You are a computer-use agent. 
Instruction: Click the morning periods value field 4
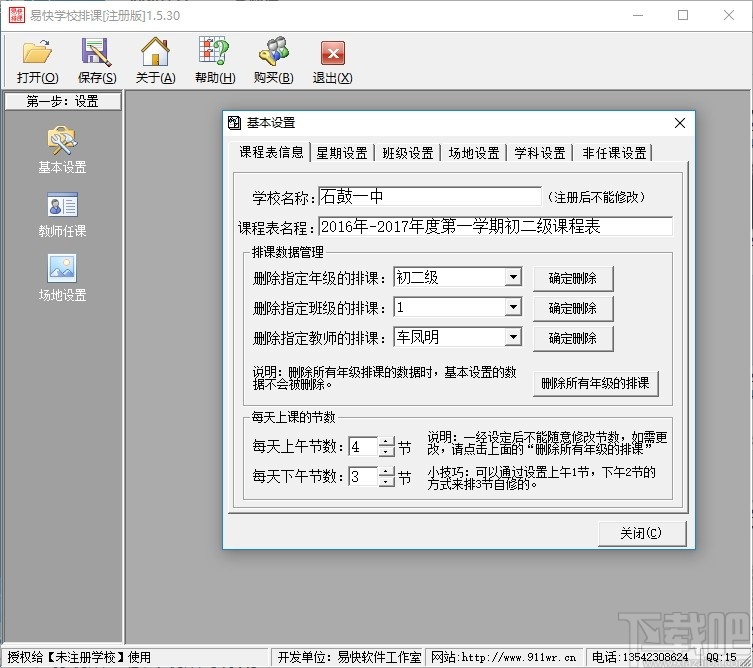point(364,447)
